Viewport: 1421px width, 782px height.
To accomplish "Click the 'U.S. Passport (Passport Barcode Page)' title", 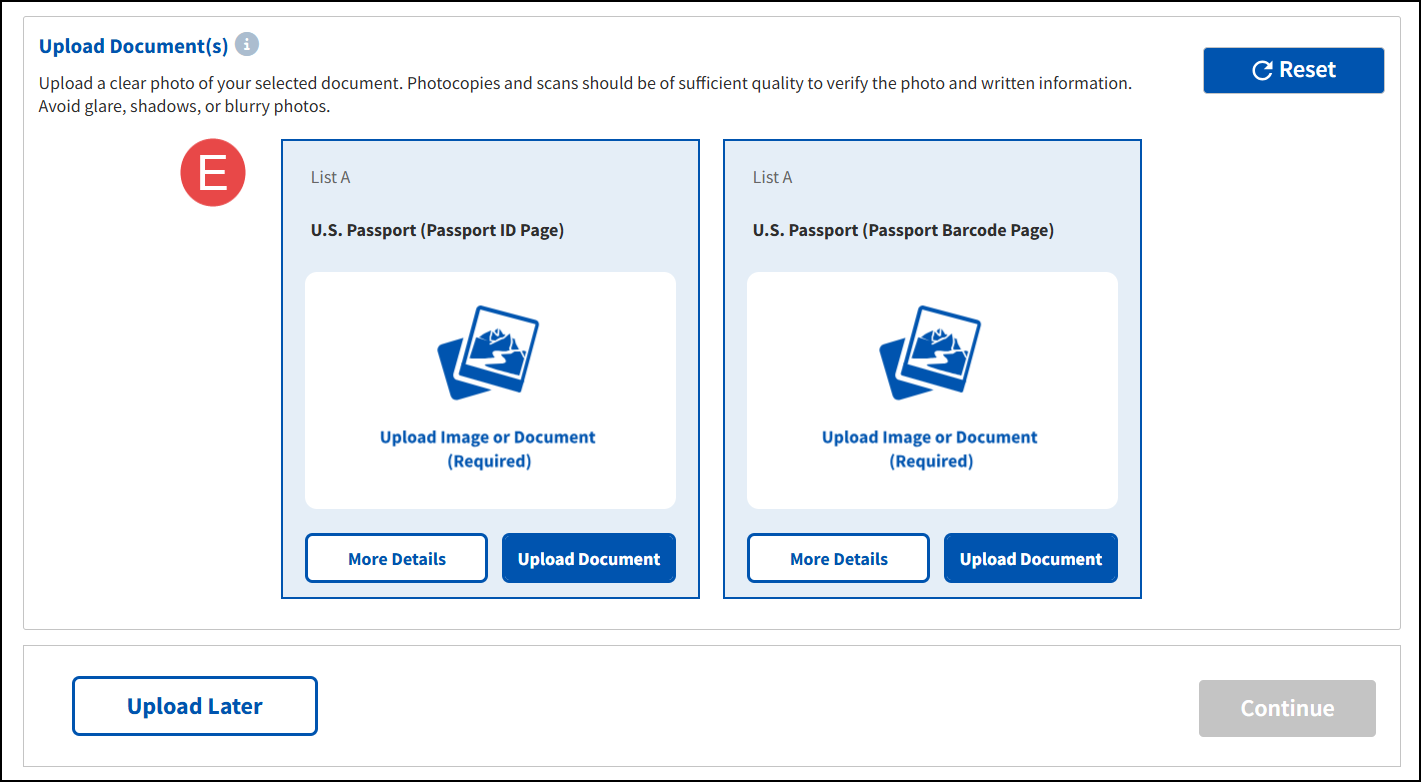I will pos(903,230).
